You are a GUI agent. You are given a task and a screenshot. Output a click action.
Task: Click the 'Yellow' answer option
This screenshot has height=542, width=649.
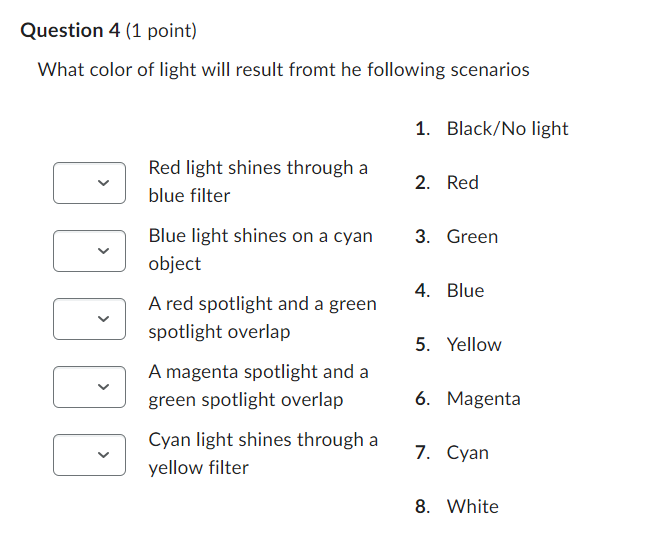474,344
